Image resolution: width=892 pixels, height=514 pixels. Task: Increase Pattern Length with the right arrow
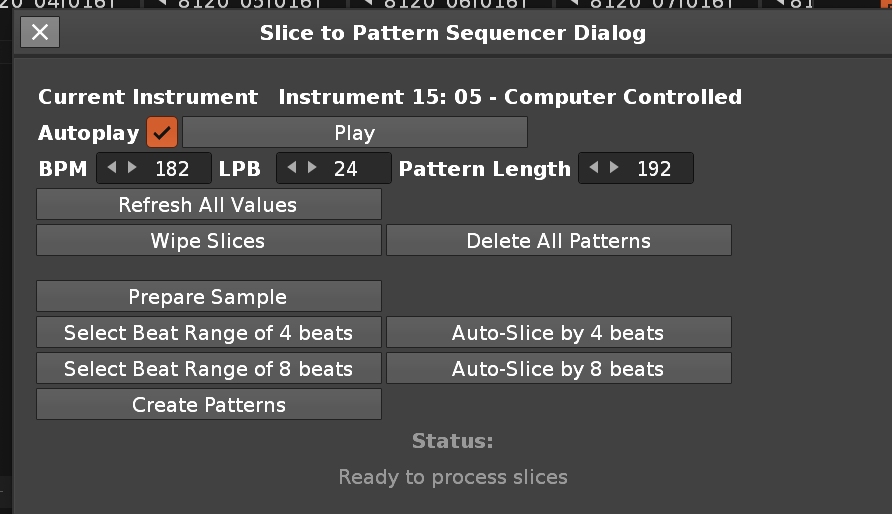(614, 168)
